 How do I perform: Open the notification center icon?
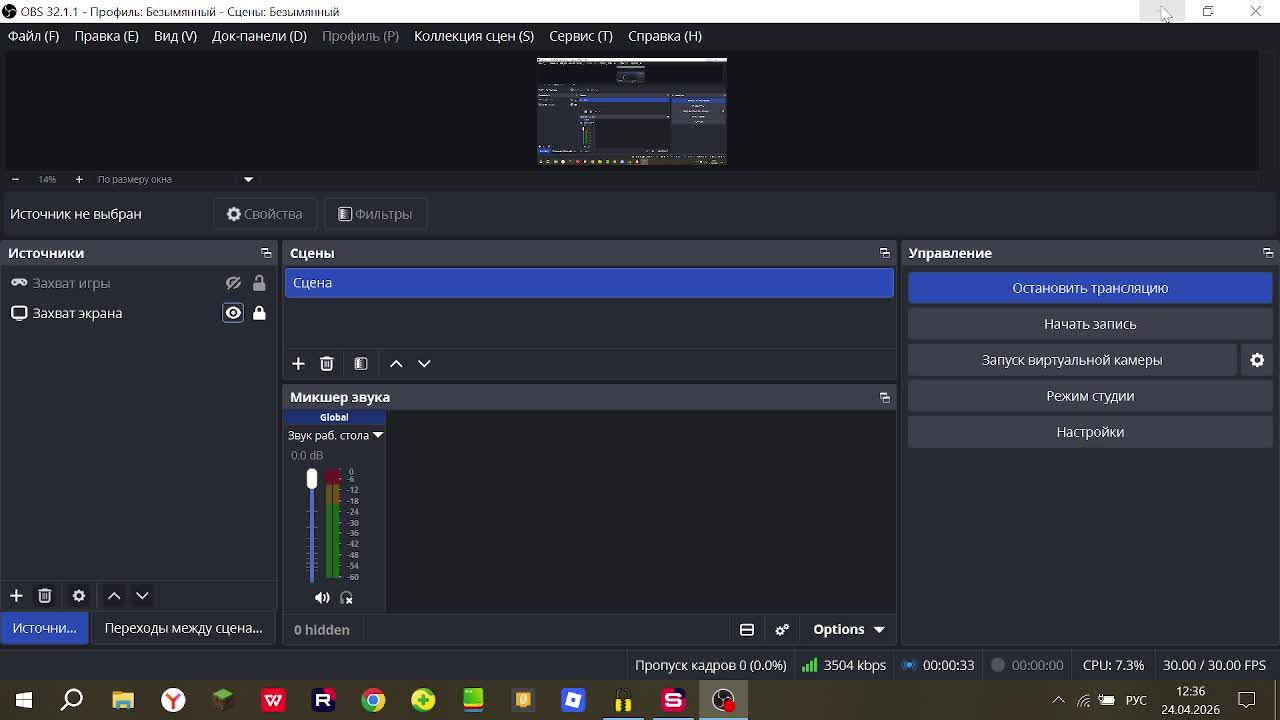coord(1247,700)
